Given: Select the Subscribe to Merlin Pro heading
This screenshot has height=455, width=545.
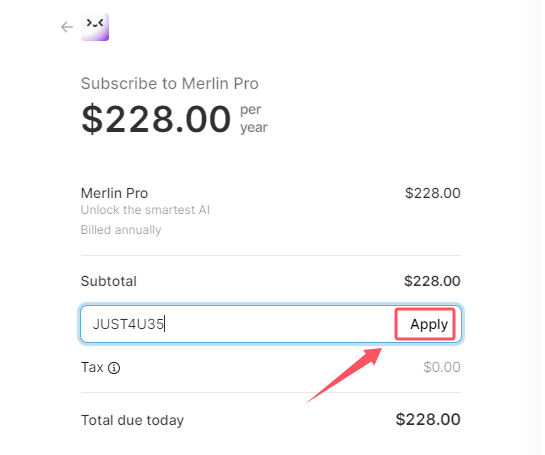Looking at the screenshot, I should 170,83.
